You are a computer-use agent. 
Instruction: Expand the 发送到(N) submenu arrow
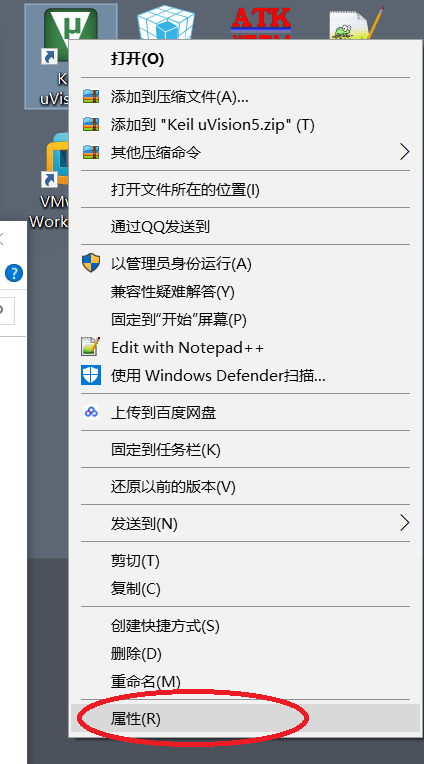404,523
